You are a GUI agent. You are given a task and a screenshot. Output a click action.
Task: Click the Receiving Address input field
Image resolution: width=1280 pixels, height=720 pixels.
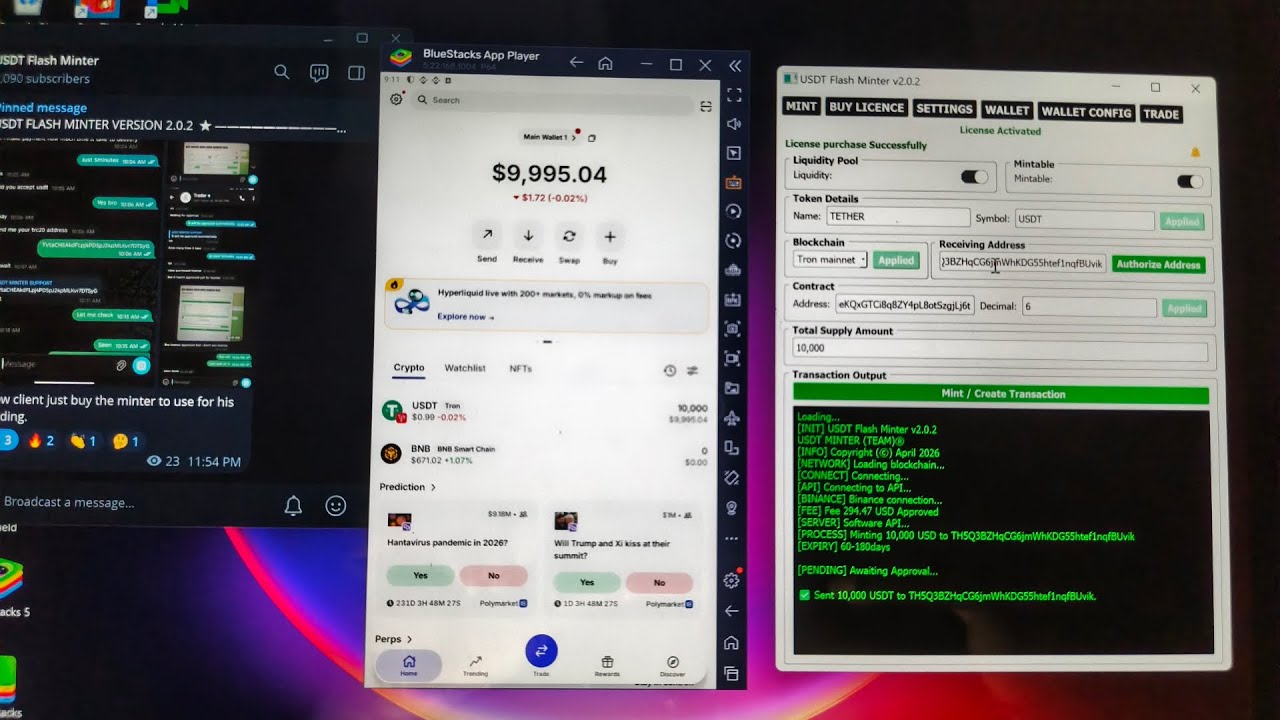click(x=1021, y=263)
